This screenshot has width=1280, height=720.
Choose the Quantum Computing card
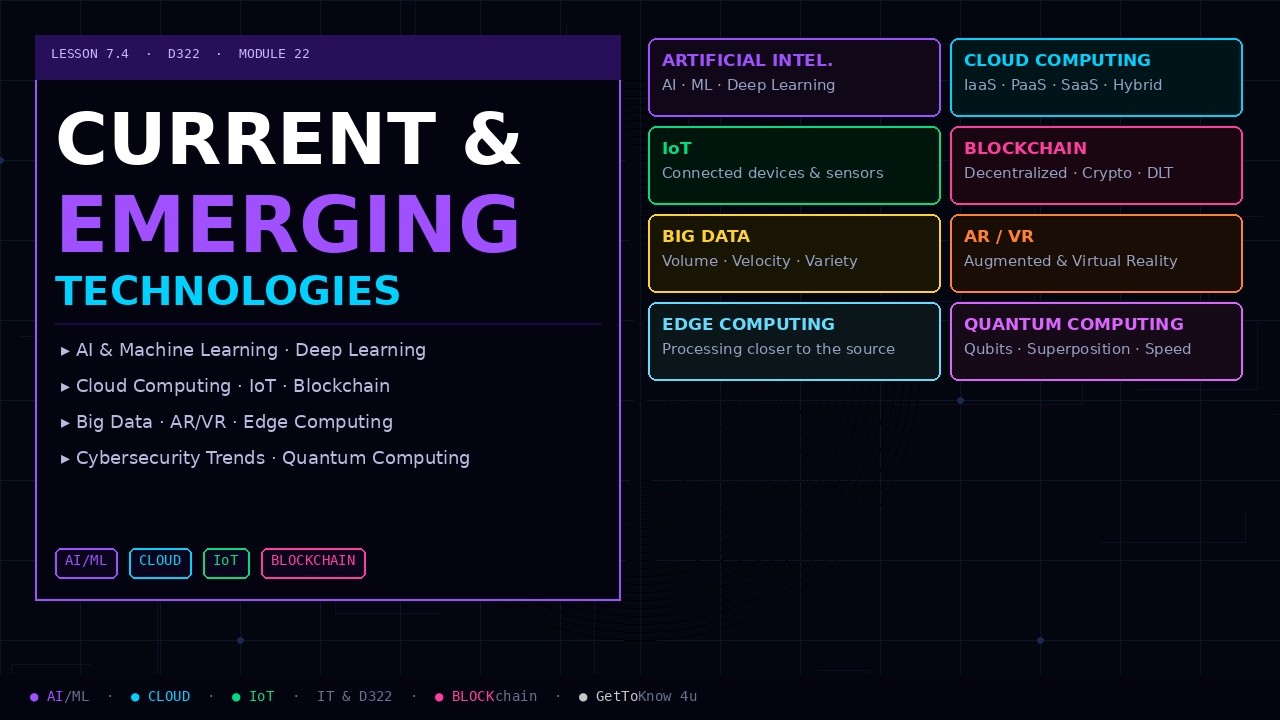[1096, 342]
